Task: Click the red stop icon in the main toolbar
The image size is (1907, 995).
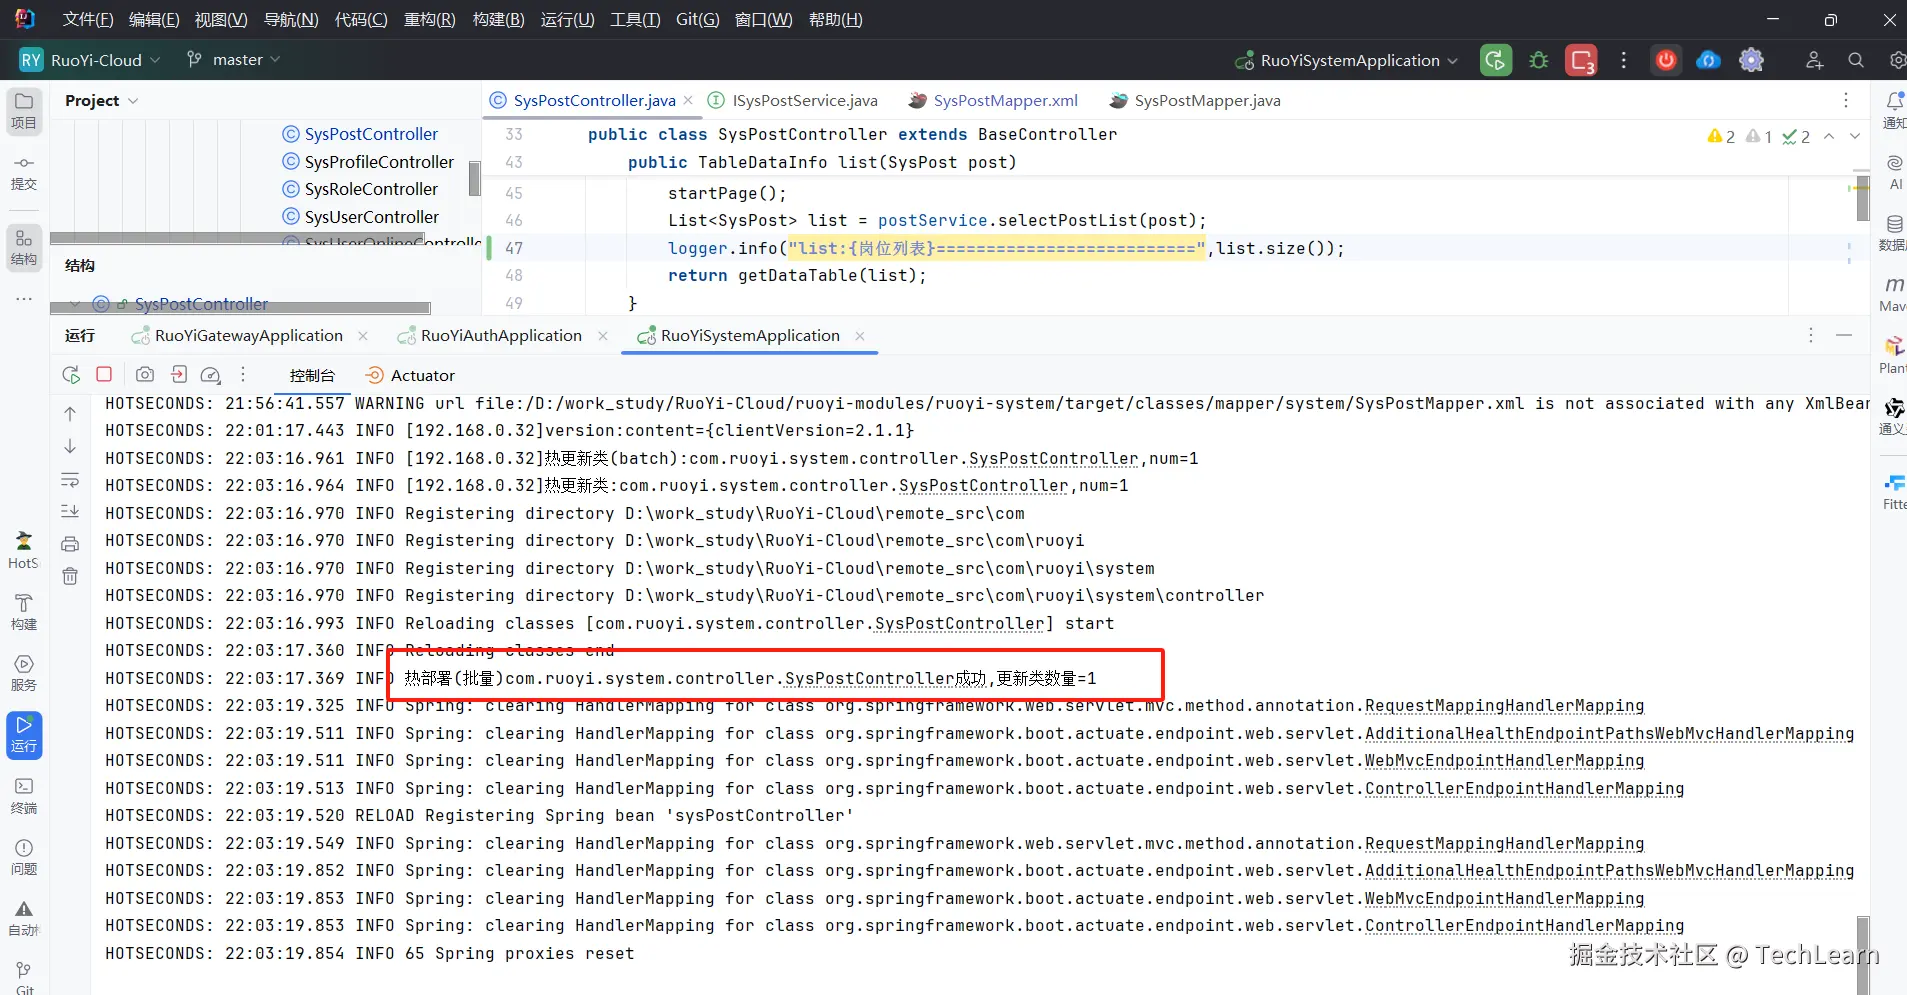Action: [1581, 60]
